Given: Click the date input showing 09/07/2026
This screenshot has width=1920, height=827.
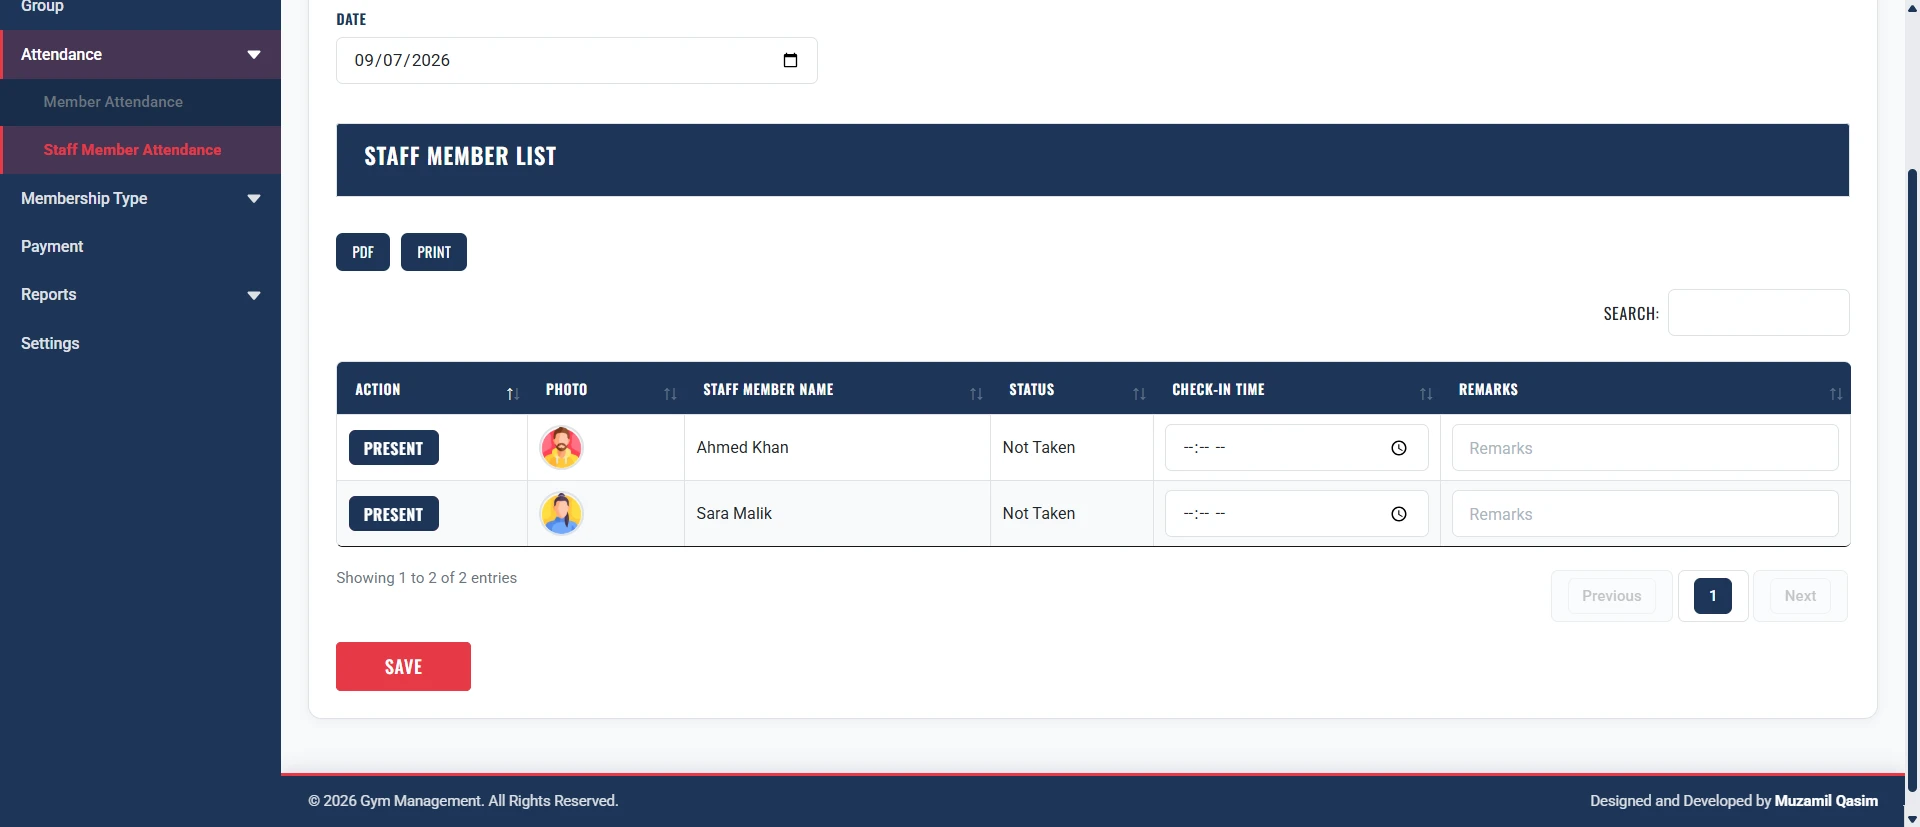Looking at the screenshot, I should click(x=577, y=60).
